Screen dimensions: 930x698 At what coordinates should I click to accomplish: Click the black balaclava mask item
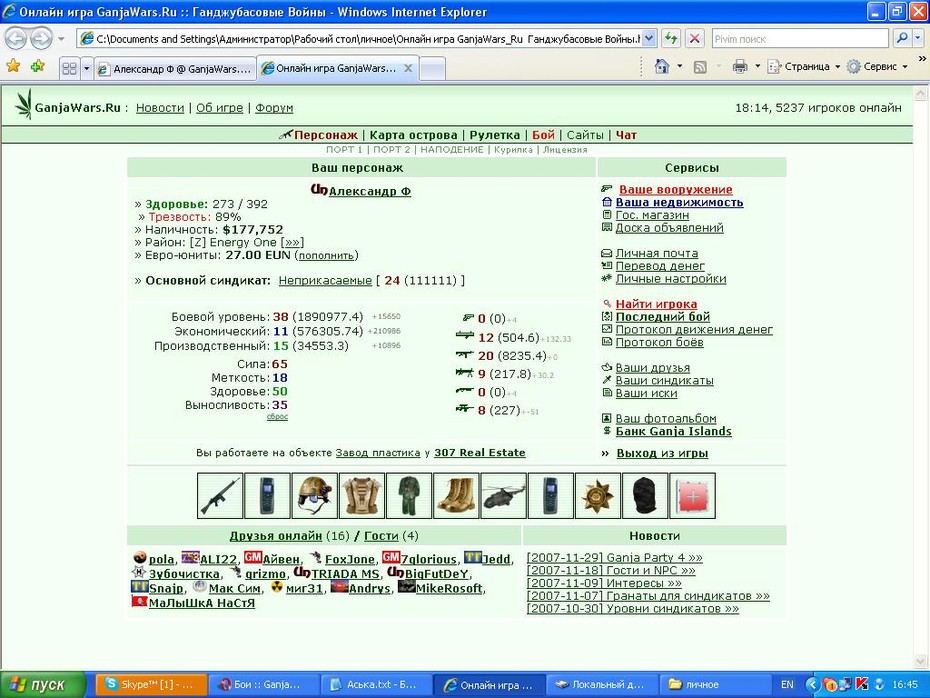click(645, 496)
